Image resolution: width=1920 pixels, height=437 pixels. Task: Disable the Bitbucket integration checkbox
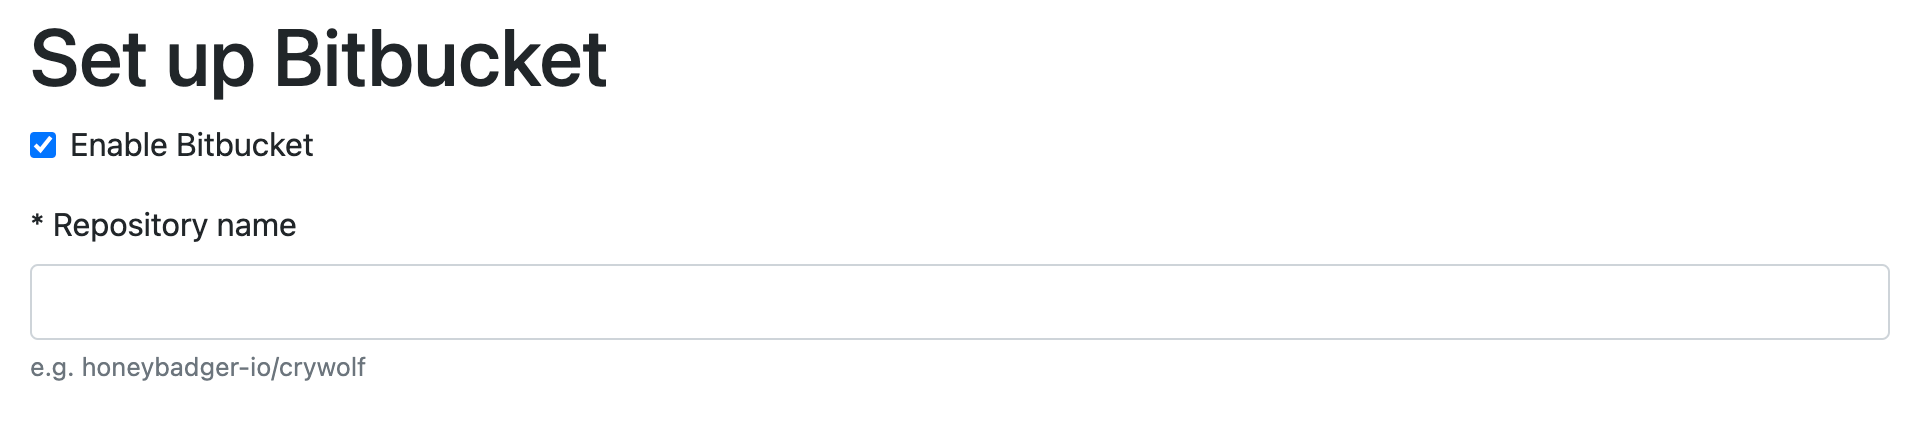[43, 146]
